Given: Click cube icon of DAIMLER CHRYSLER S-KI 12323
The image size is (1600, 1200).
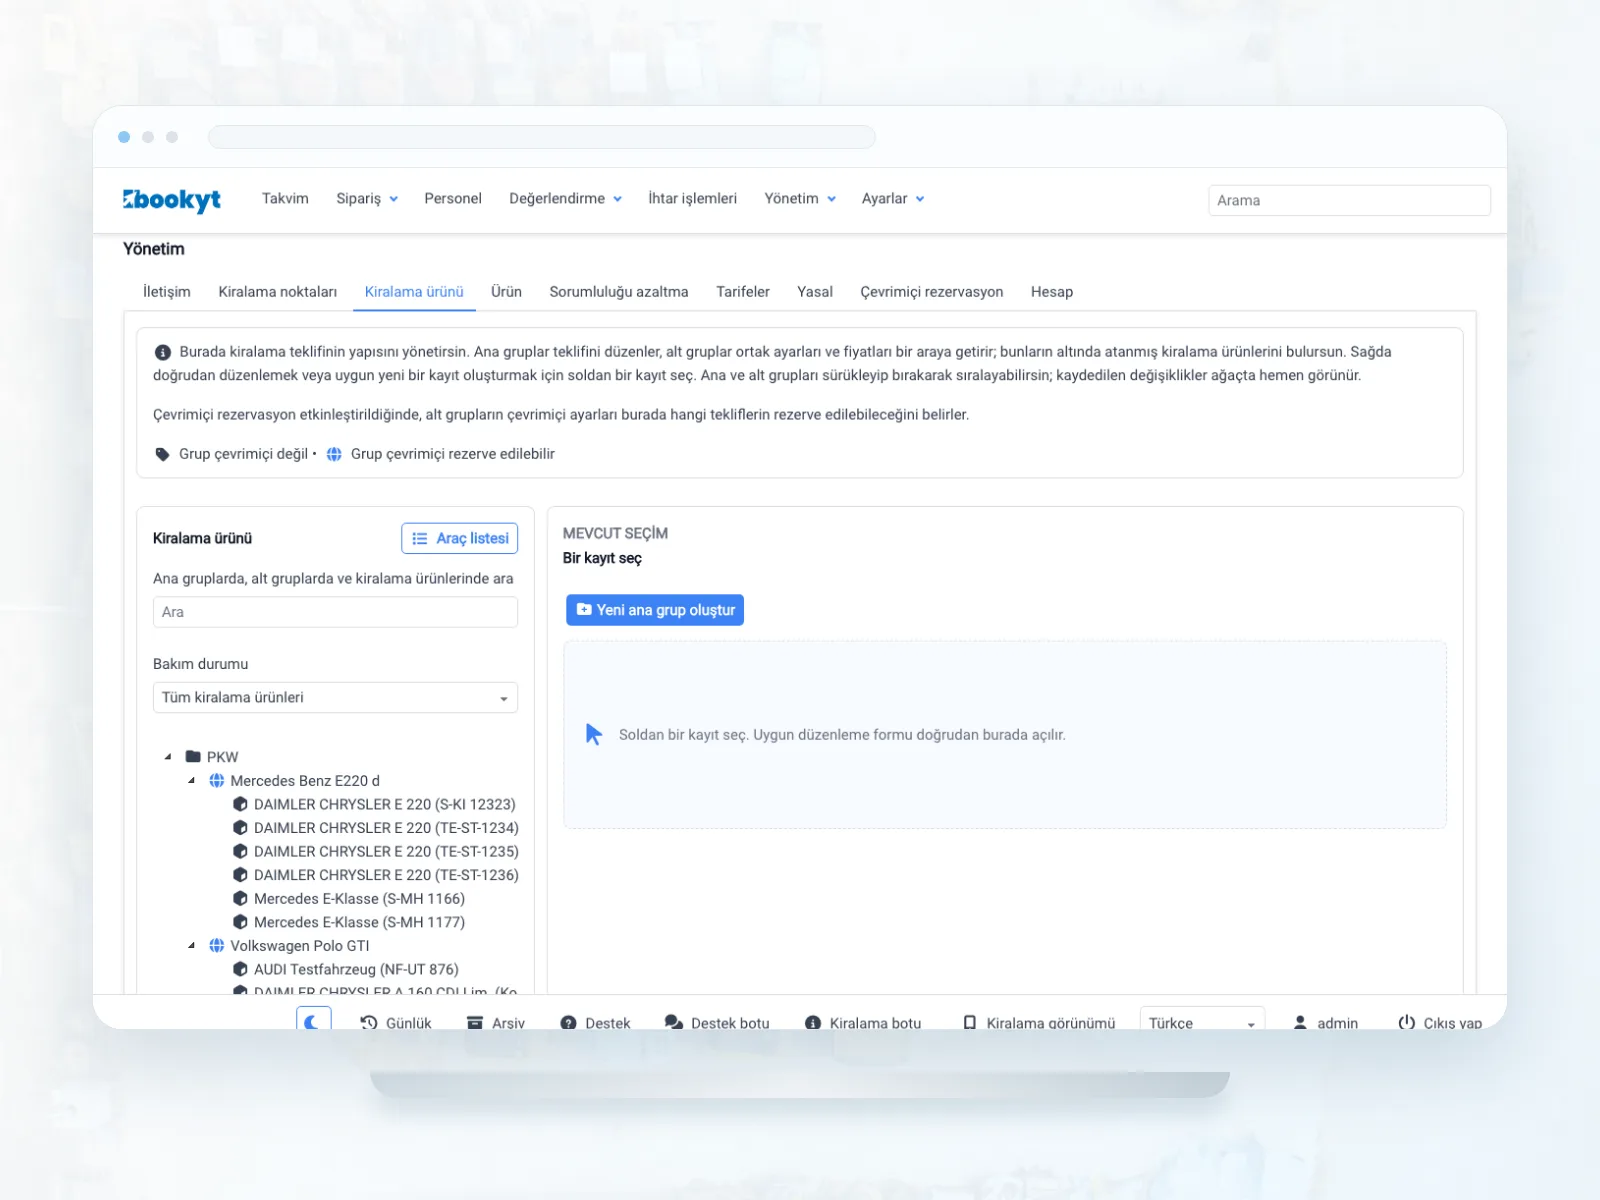Looking at the screenshot, I should click(x=240, y=804).
